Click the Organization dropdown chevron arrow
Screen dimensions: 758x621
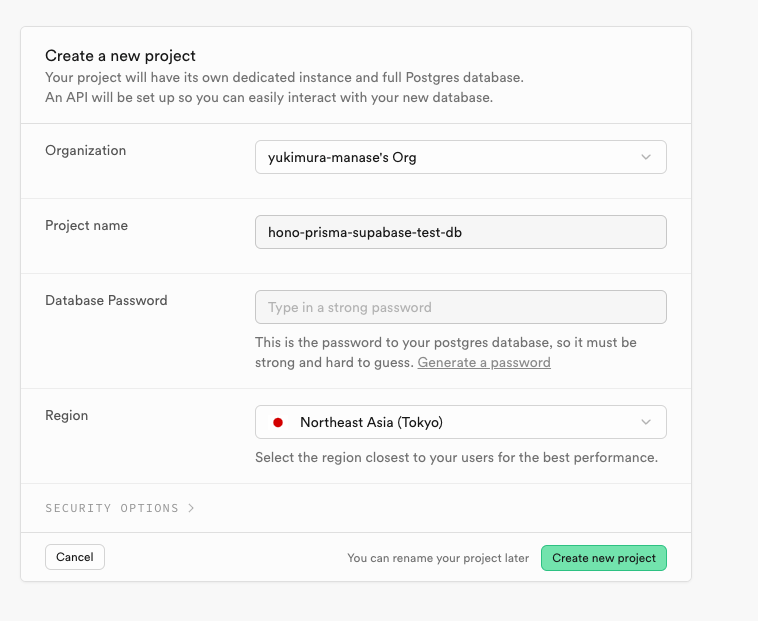tap(646, 157)
